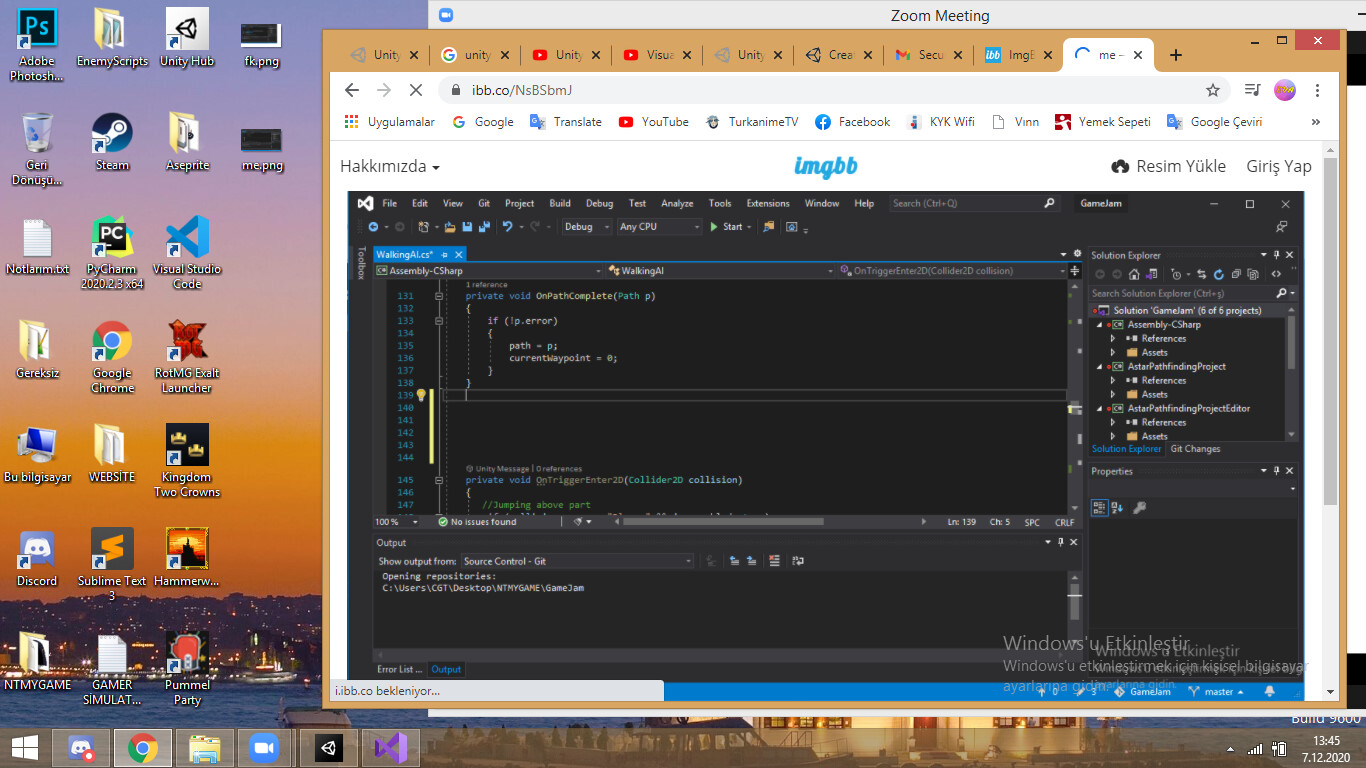Select the Gereksiz folder on desktop
Screen dimensions: 1366x768
[37, 350]
